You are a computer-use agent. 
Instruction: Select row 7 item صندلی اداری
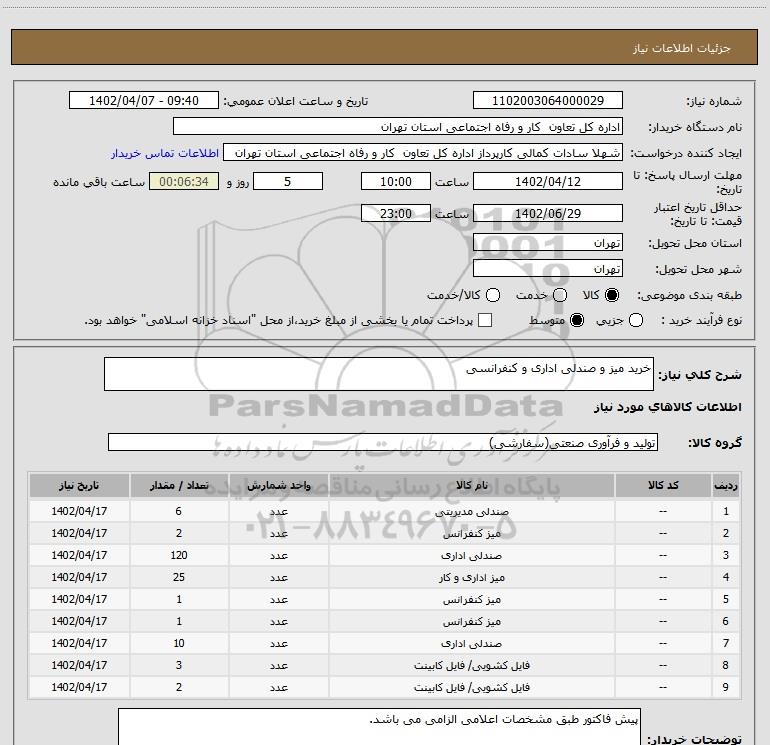[x=471, y=644]
